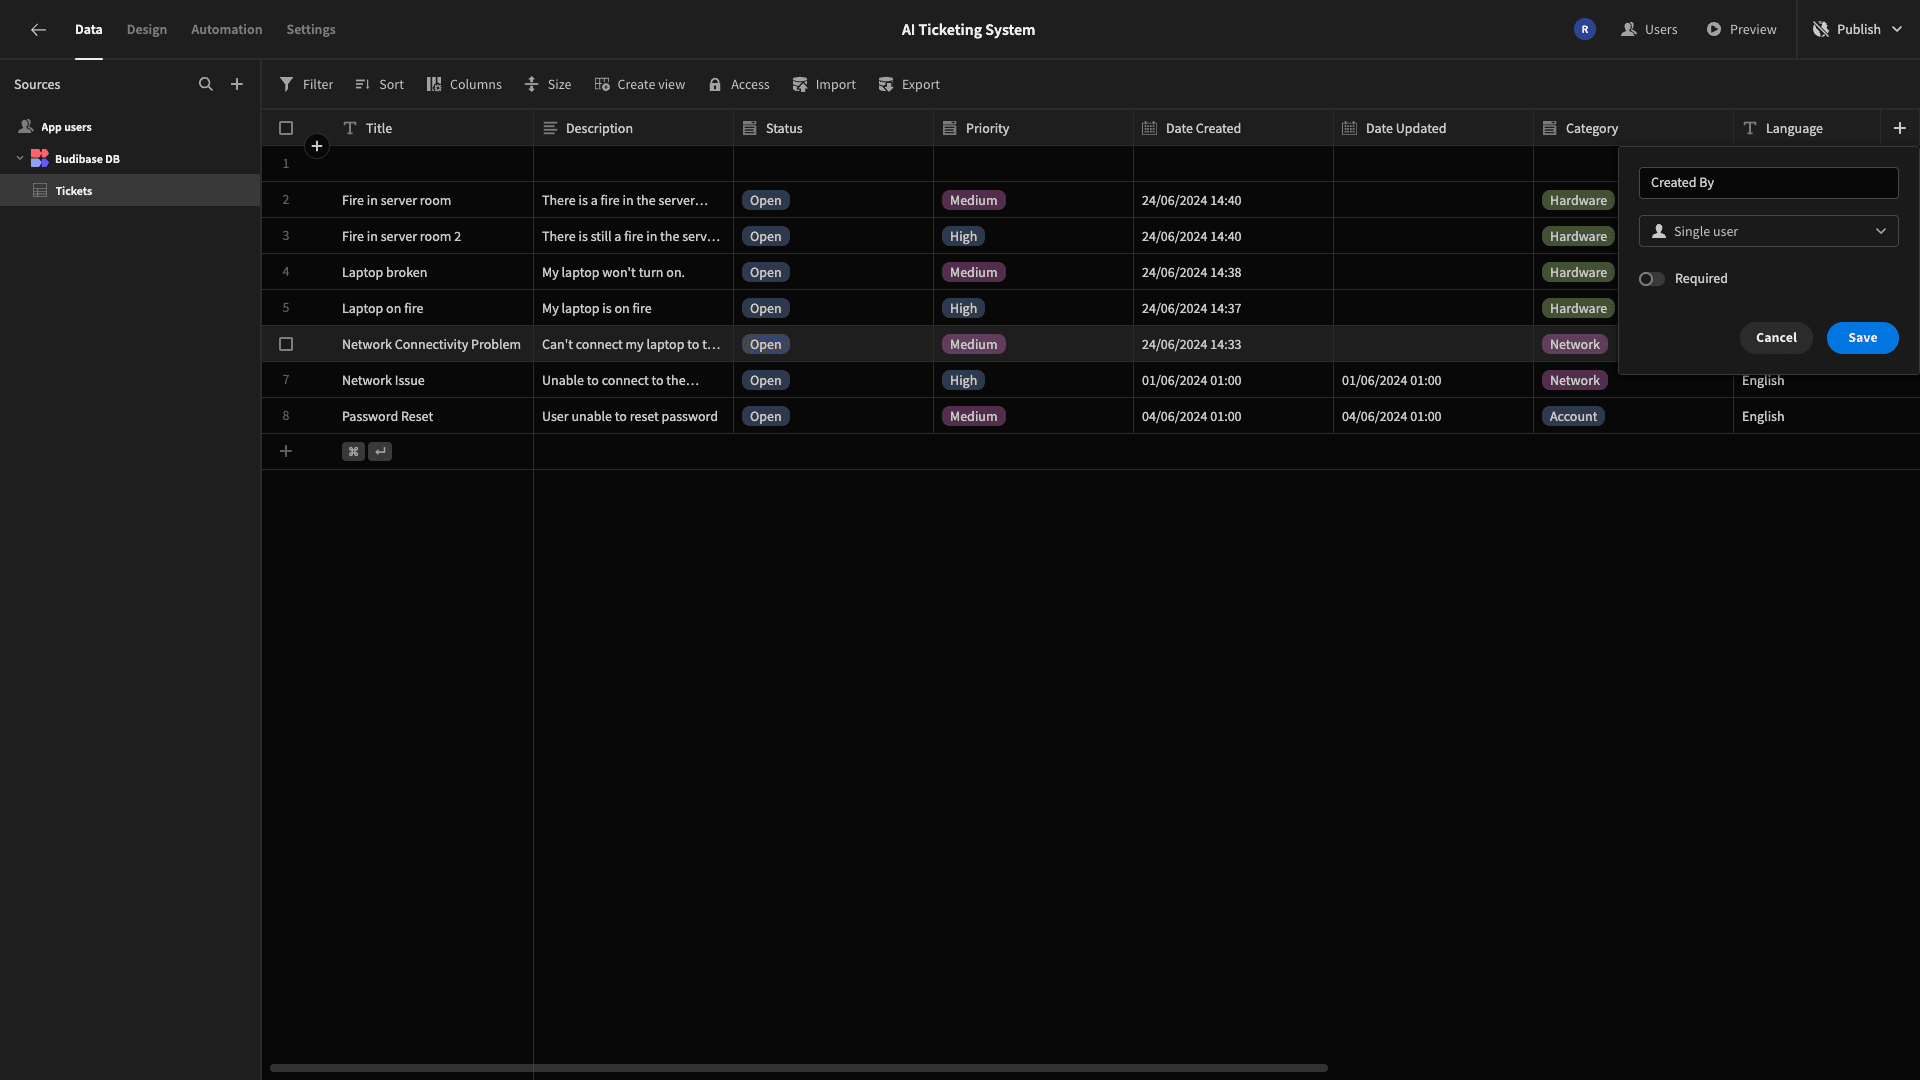The width and height of the screenshot is (1920, 1080).
Task: Switch to the Data tab
Action: (88, 30)
